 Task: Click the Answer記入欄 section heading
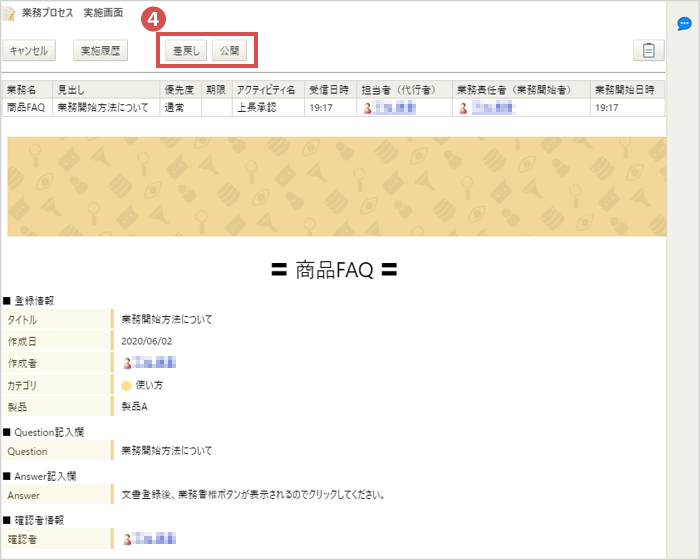[40, 476]
